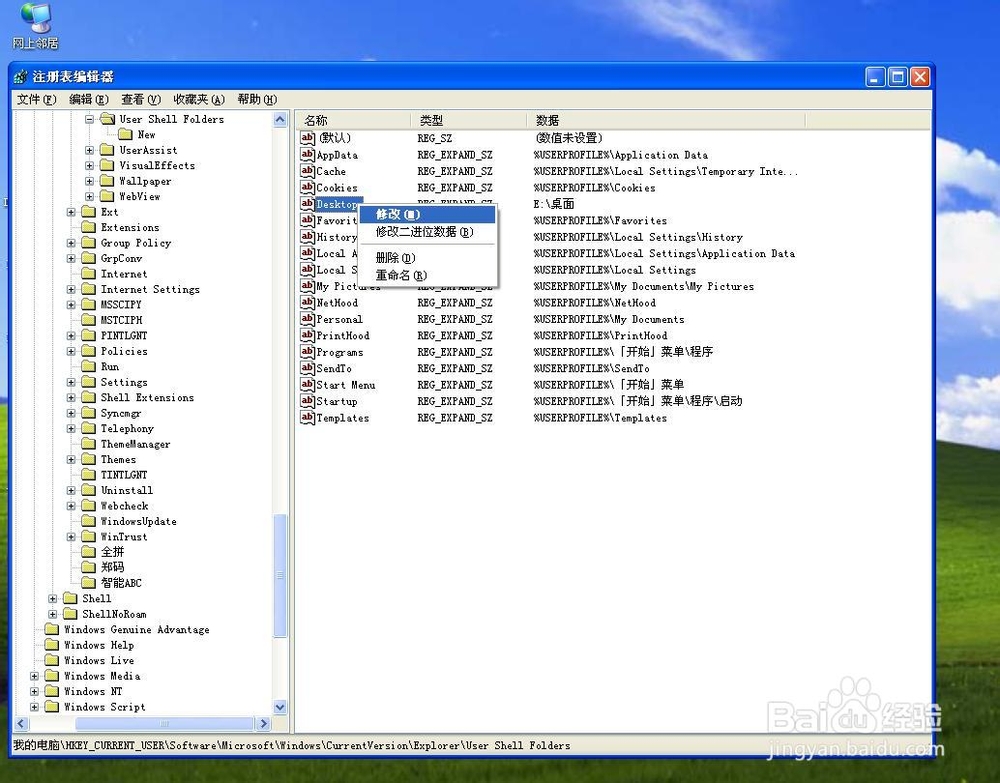Expand the Group Policy key
Viewport: 1000px width, 783px height.
[71, 243]
